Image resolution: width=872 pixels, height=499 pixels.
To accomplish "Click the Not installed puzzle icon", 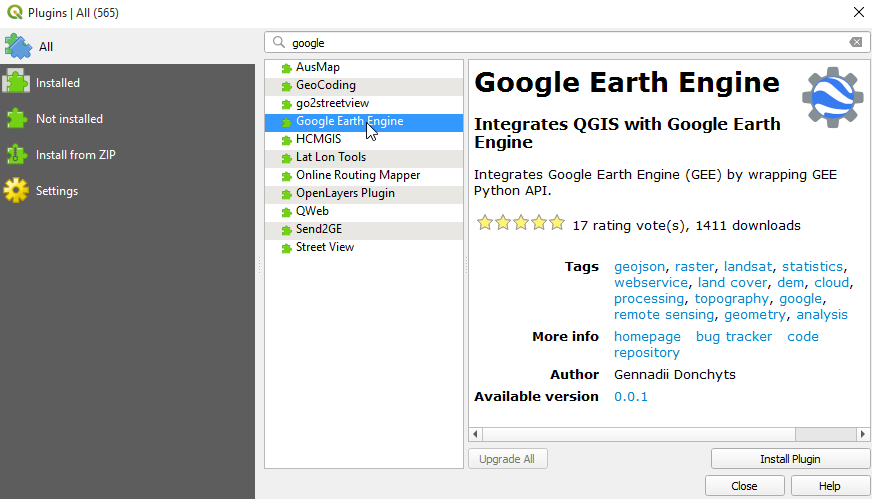I will (16, 118).
